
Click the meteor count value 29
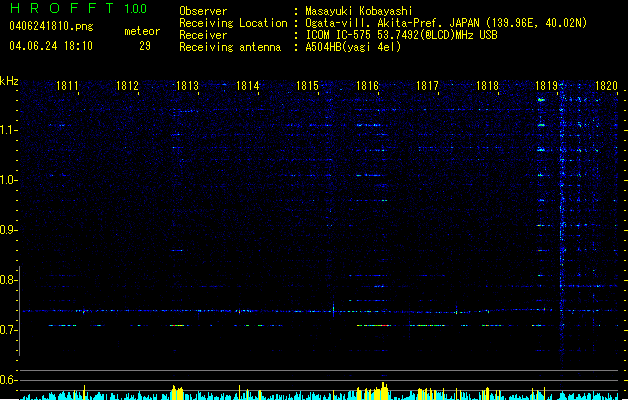coord(145,46)
